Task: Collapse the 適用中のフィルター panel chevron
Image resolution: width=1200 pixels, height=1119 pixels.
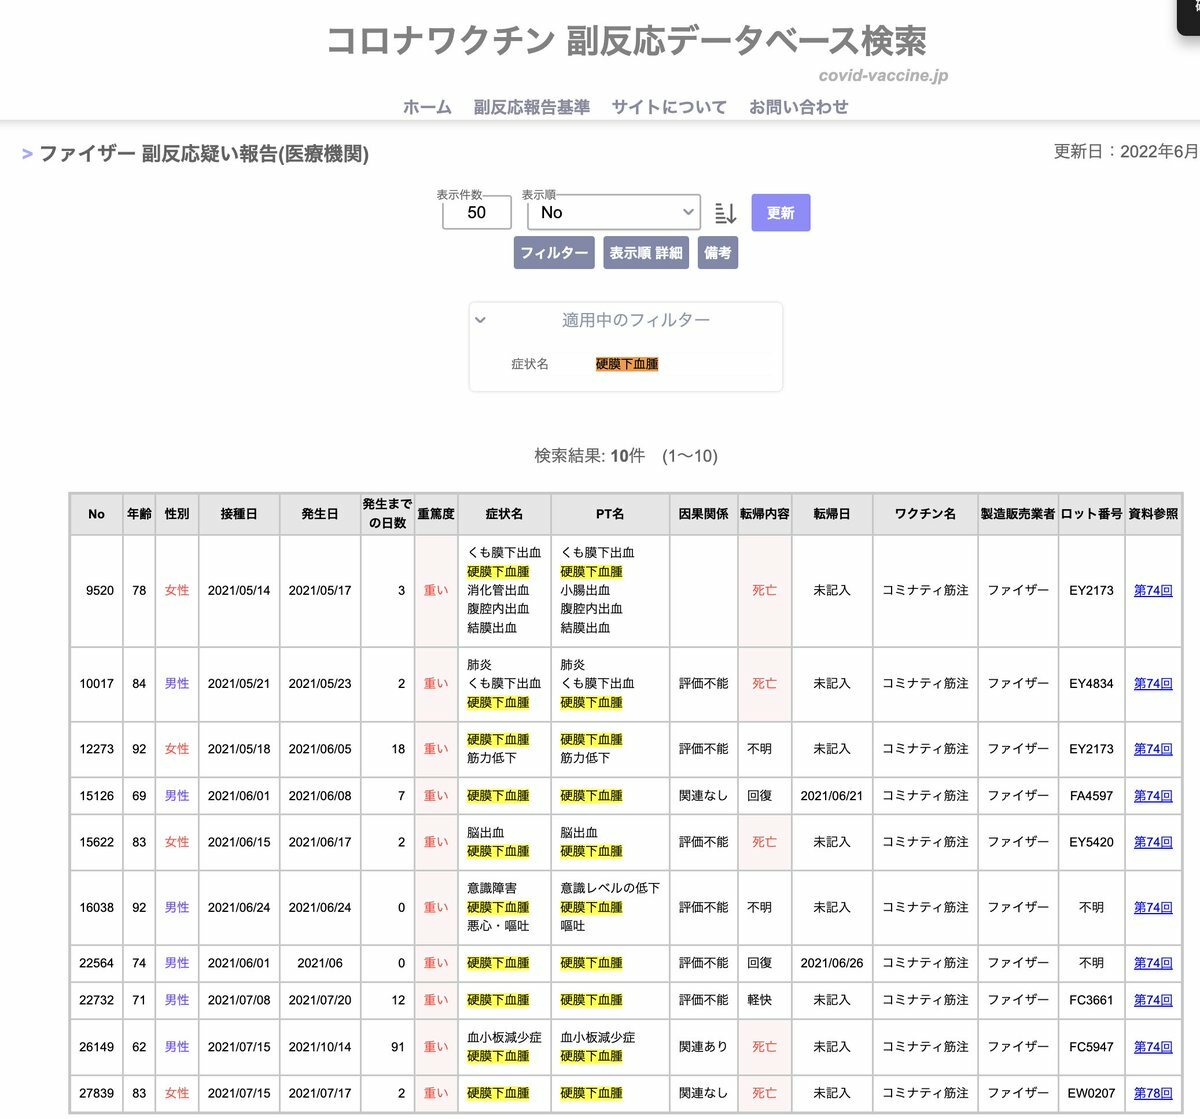Action: click(x=480, y=320)
